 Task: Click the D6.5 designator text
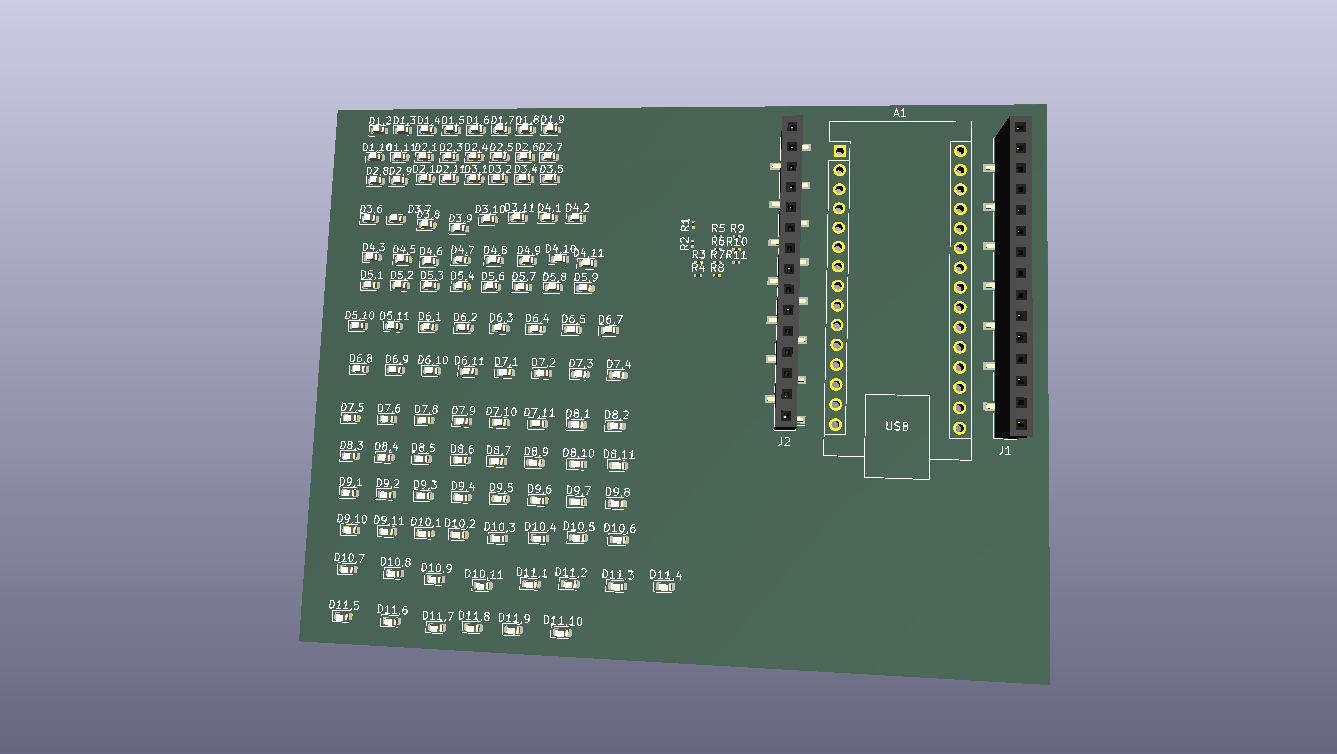click(x=573, y=320)
